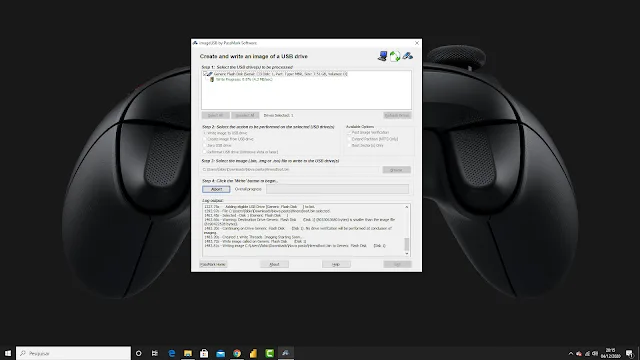640x360 pixels.
Task: Open the notification center icon
Action: [x=630, y=353]
